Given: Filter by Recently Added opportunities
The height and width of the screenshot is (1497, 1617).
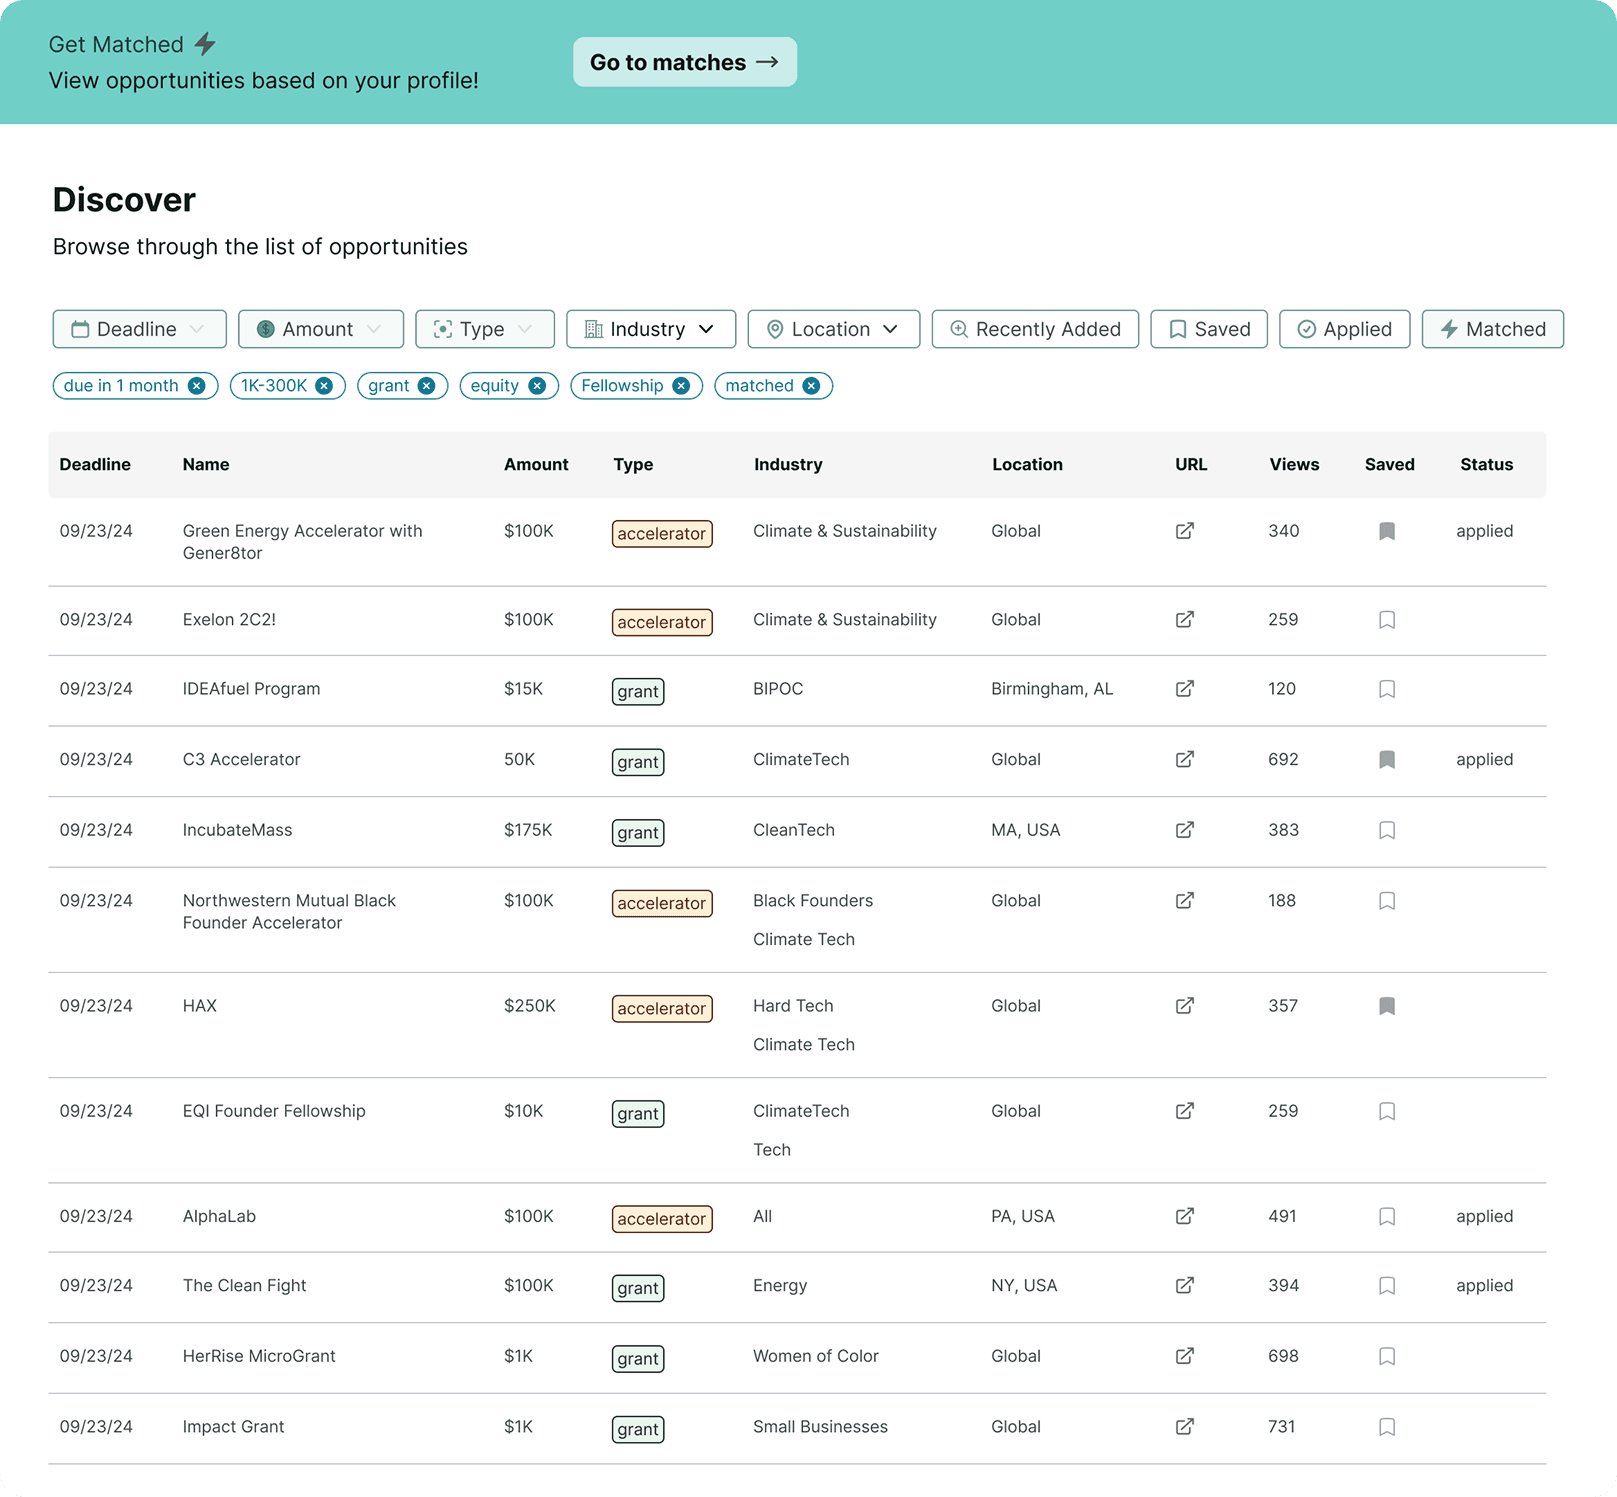Looking at the screenshot, I should [1035, 329].
